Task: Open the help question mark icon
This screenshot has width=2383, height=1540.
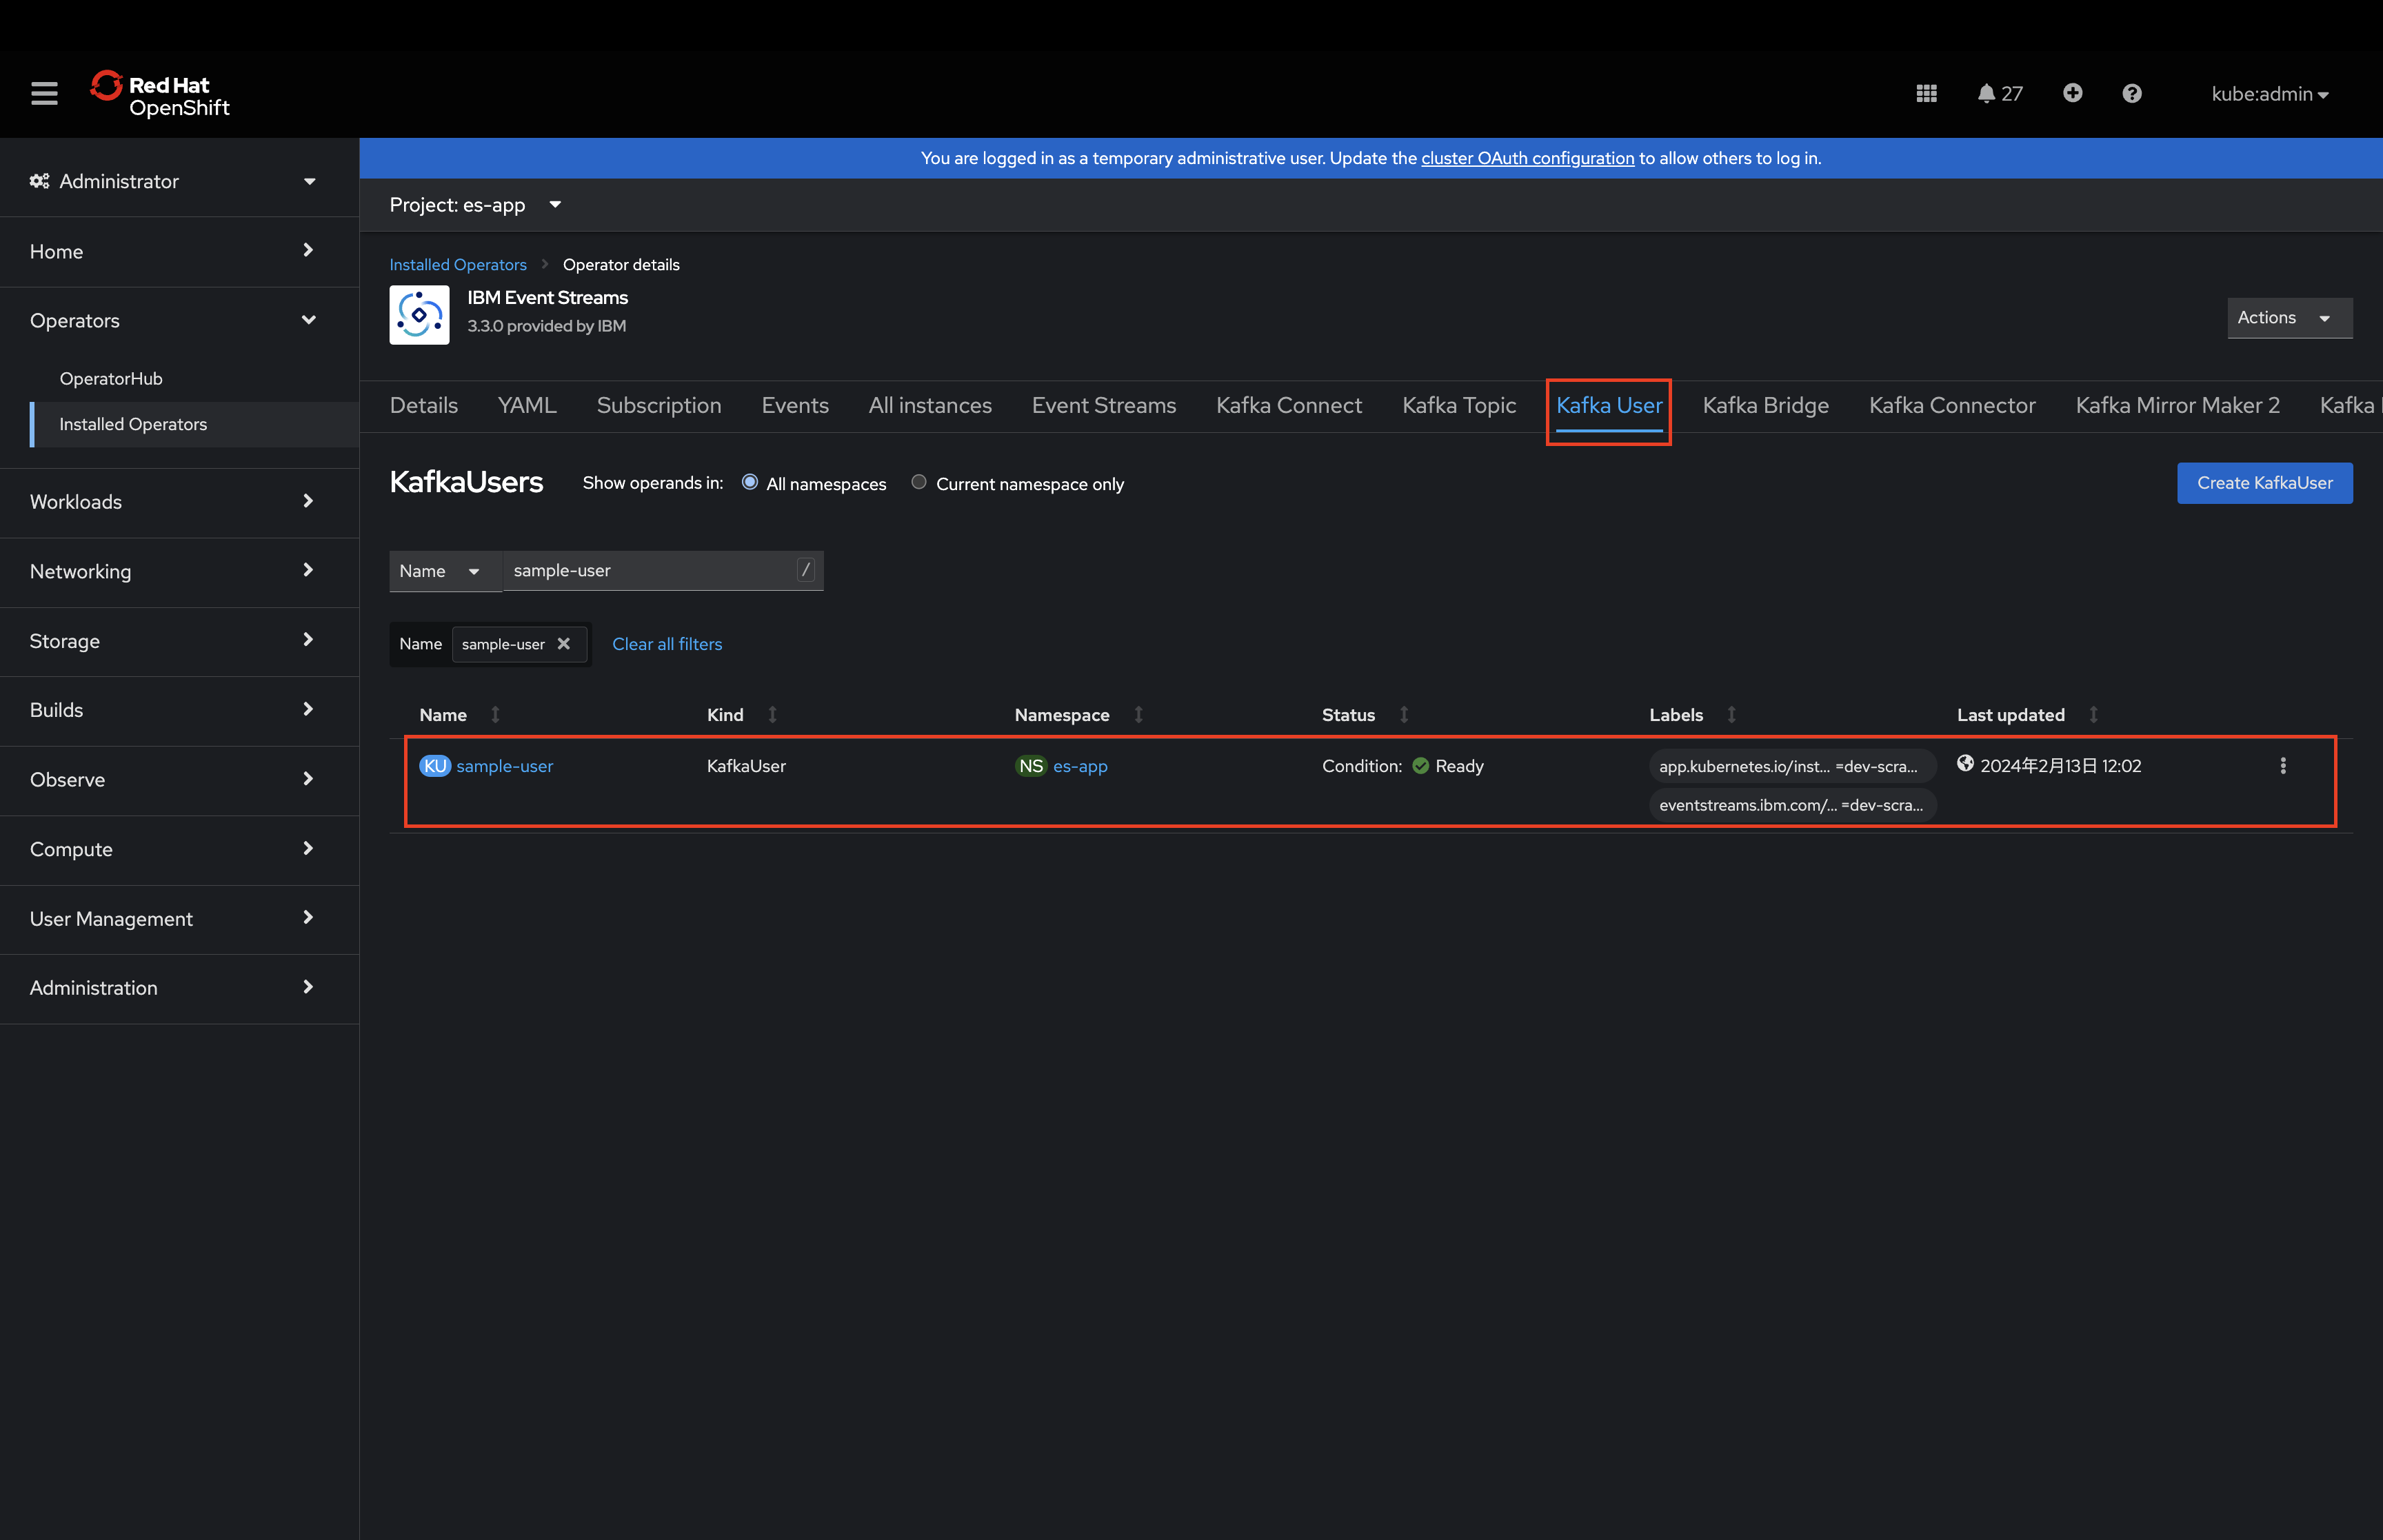Action: pyautogui.click(x=2131, y=94)
